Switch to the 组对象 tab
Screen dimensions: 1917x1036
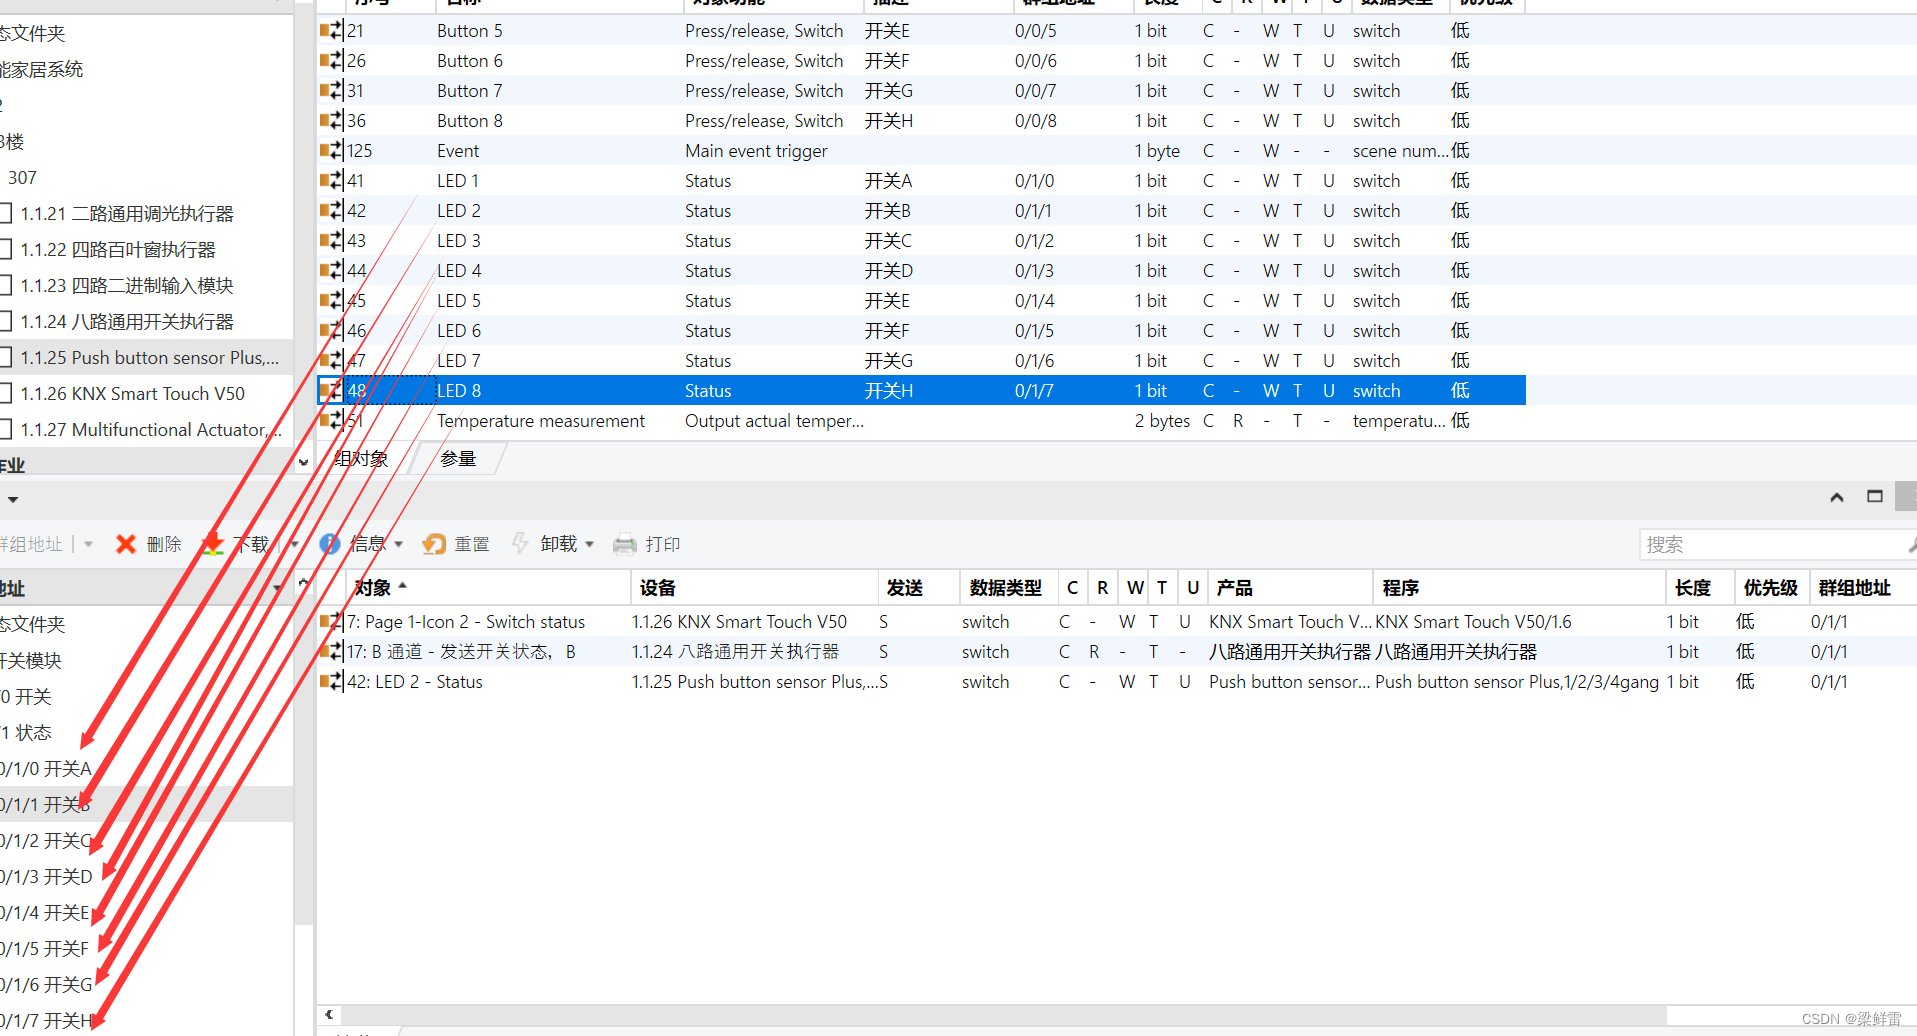click(361, 459)
